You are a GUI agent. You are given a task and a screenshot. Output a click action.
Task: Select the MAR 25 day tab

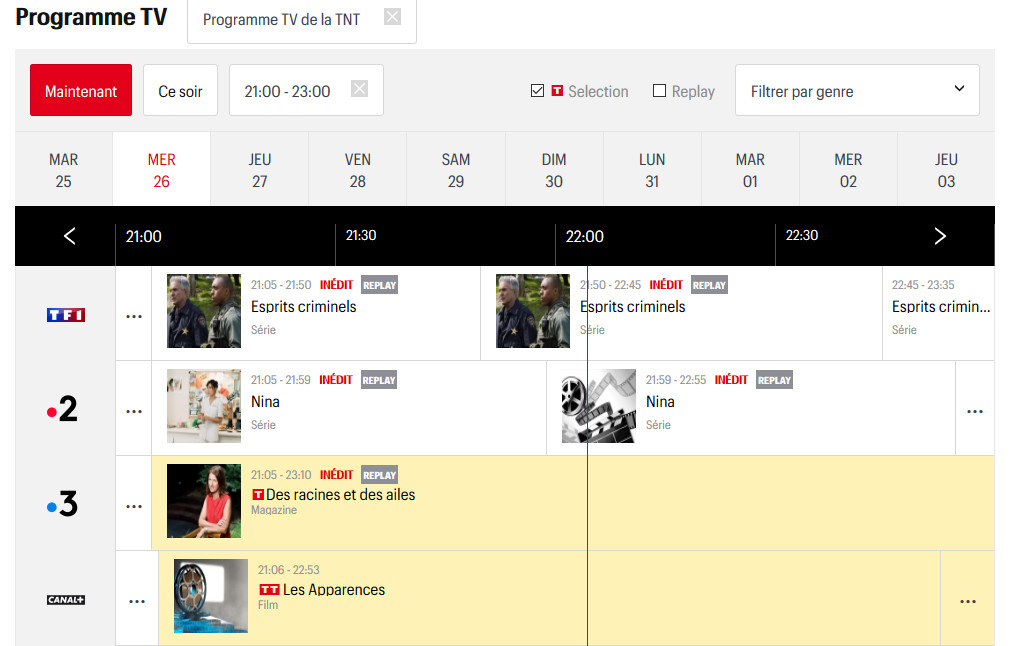[64, 169]
